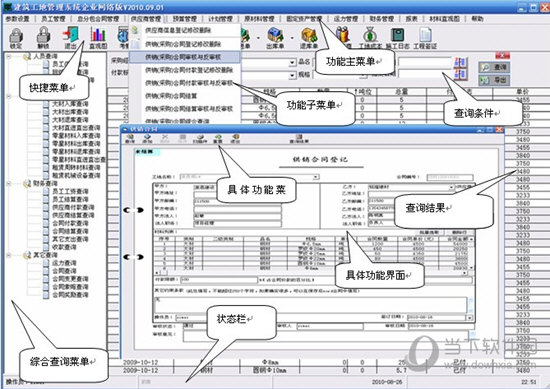Click the 查询 search button
This screenshot has width=550, height=389.
(494, 67)
